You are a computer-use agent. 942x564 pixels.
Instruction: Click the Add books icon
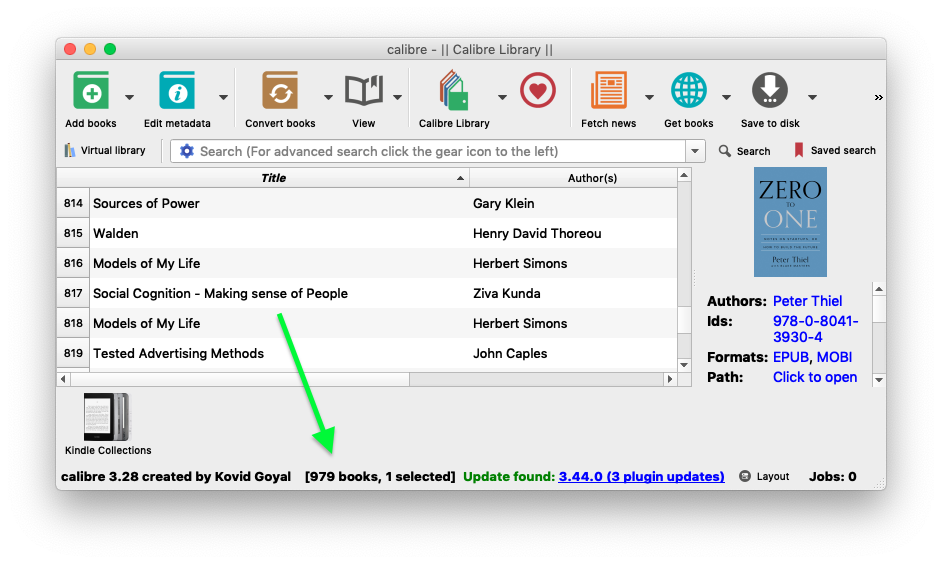coord(91,91)
